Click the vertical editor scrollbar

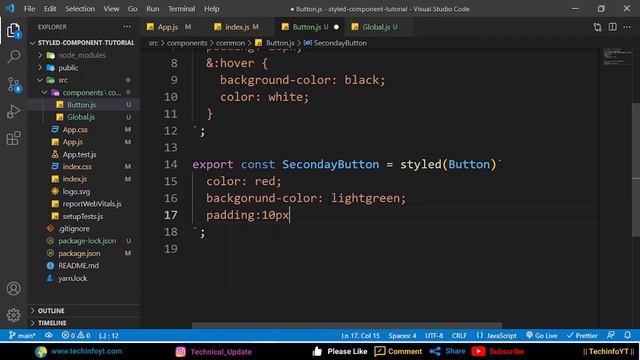click(x=636, y=169)
